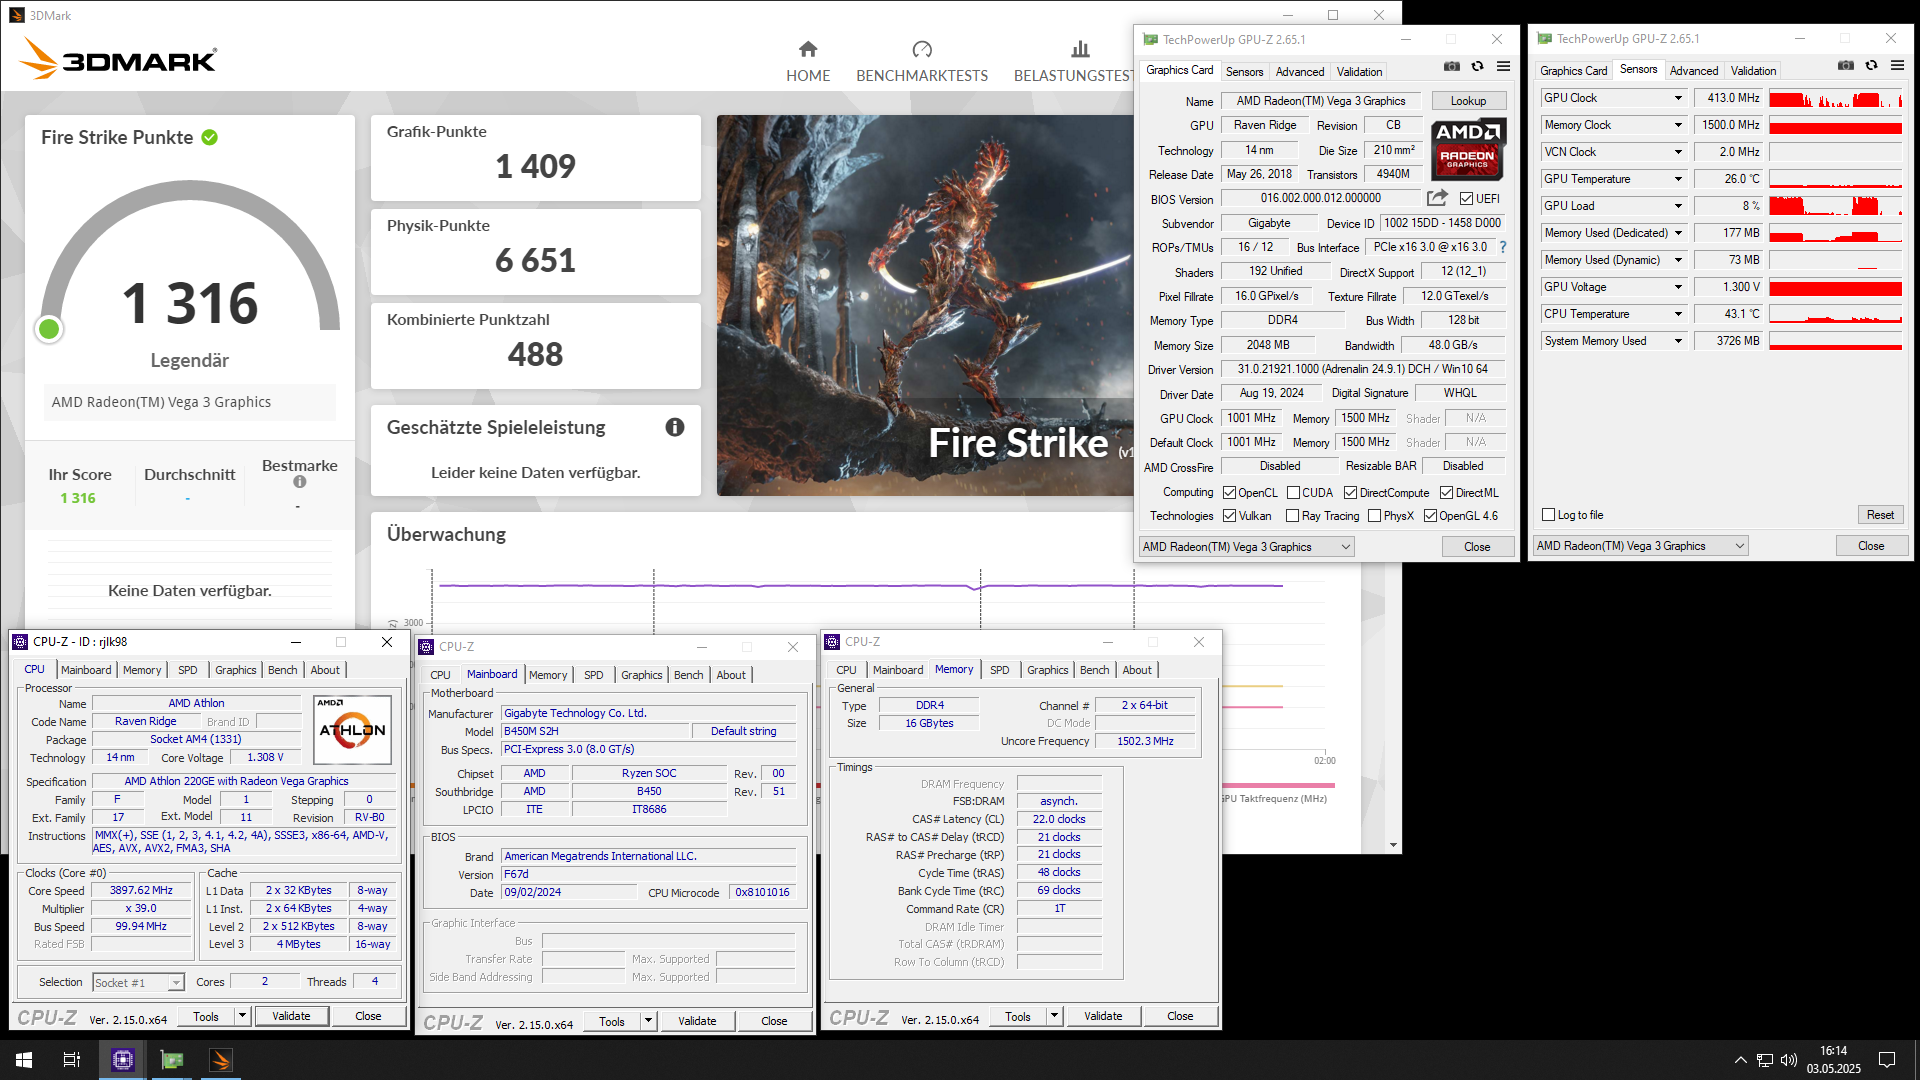
Task: Open Validation tab in right GPU-Z
Action: tap(1754, 71)
